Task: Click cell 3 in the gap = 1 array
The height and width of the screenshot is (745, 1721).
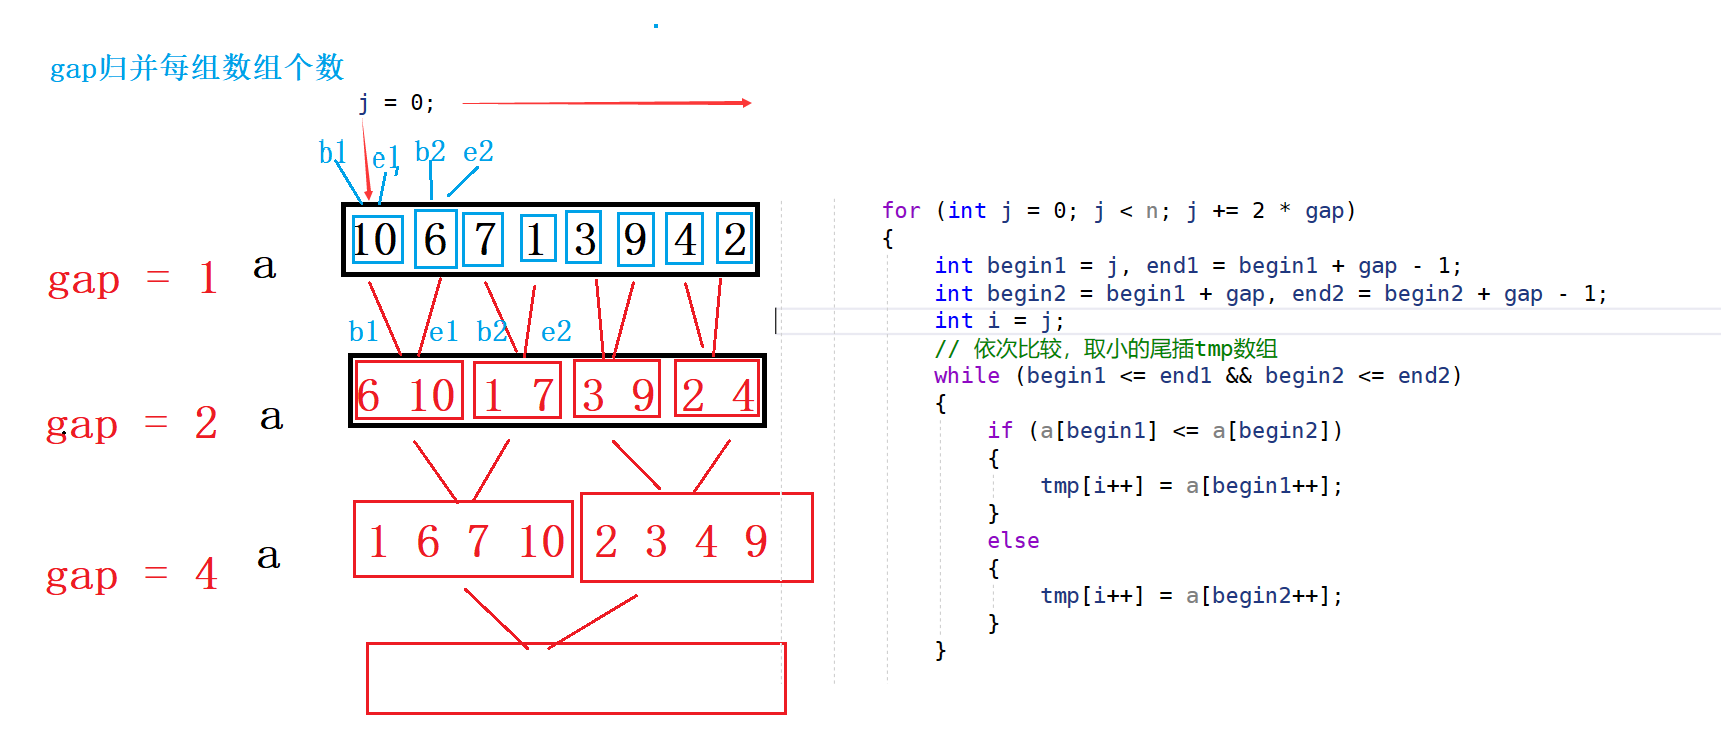Action: click(584, 239)
